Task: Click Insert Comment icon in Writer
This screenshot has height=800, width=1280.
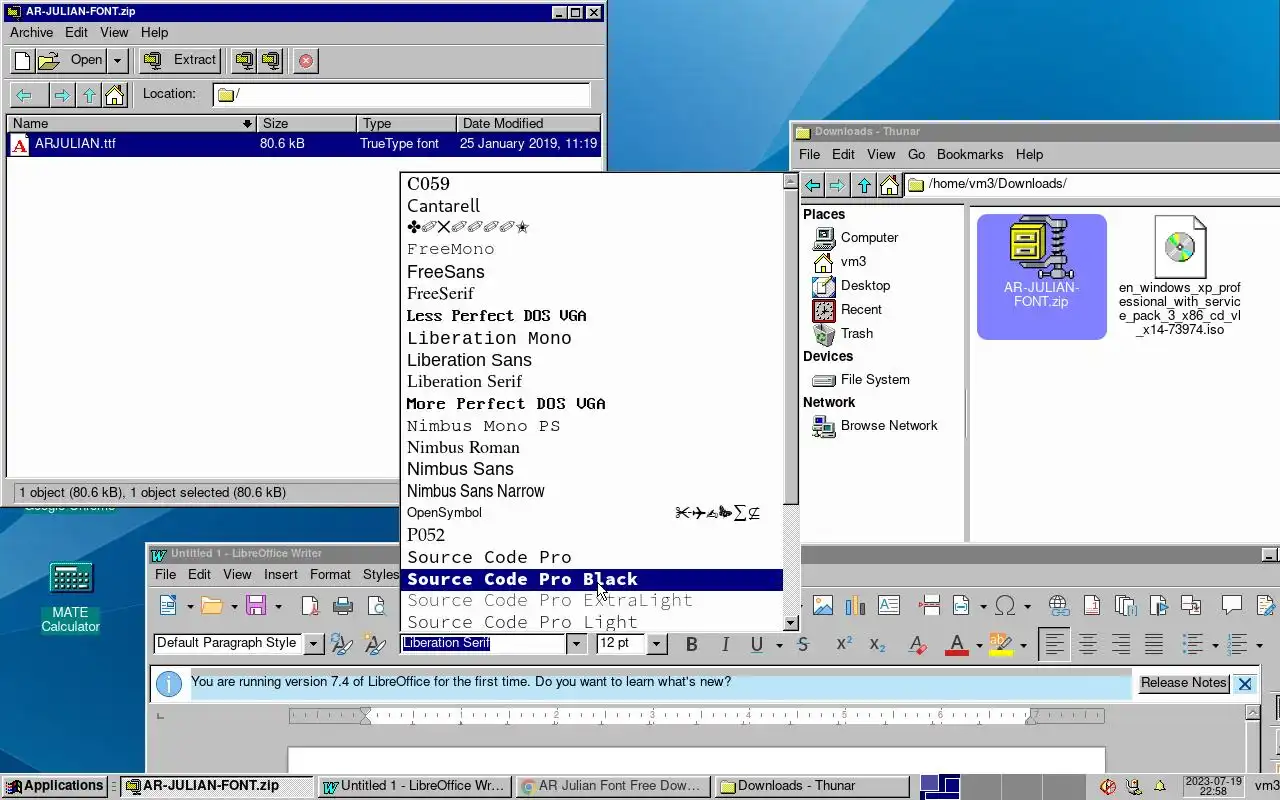Action: coord(1231,605)
